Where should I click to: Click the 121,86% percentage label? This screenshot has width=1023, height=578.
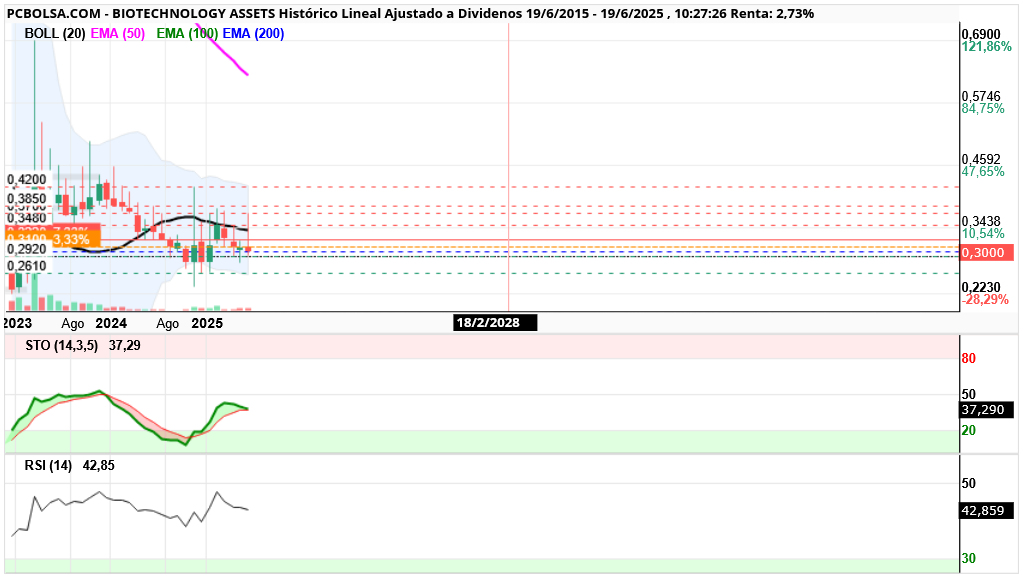[986, 46]
